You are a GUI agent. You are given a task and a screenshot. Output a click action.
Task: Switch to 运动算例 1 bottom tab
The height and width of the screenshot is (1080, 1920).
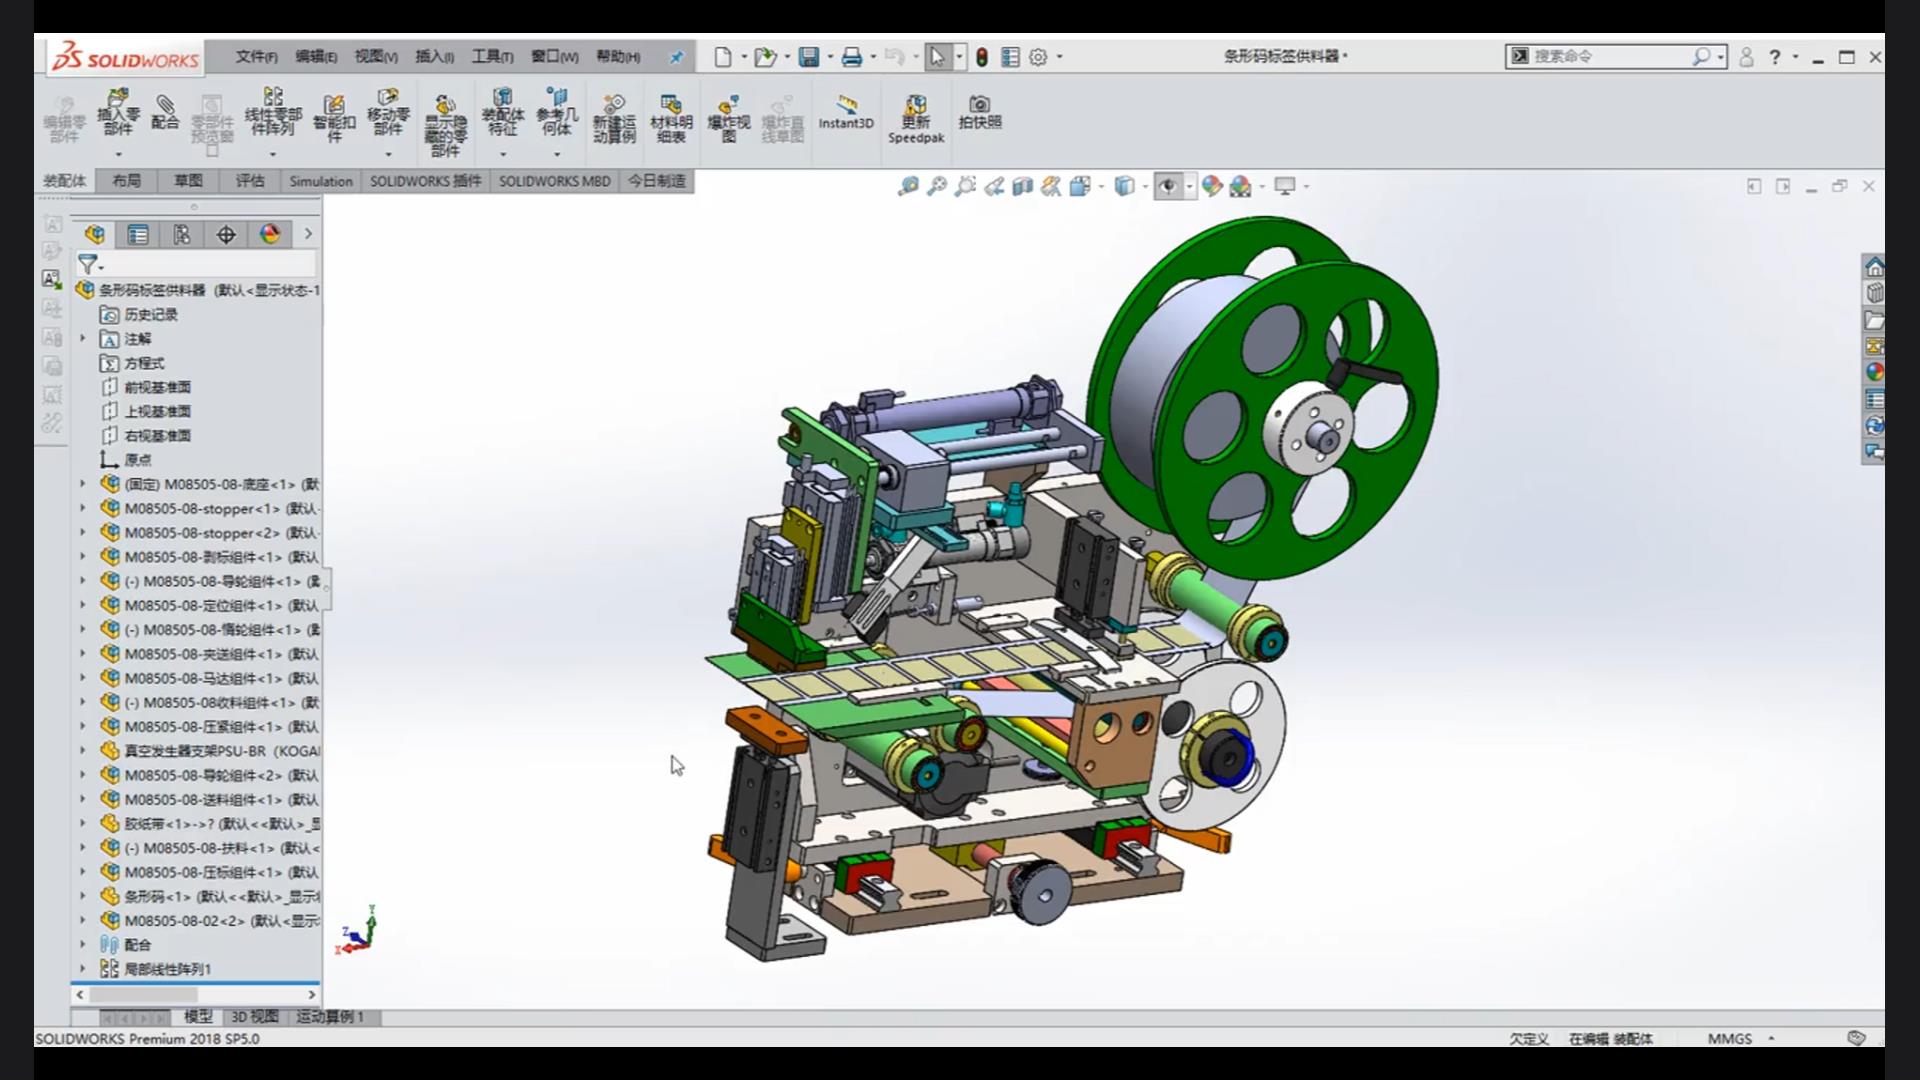[331, 1017]
